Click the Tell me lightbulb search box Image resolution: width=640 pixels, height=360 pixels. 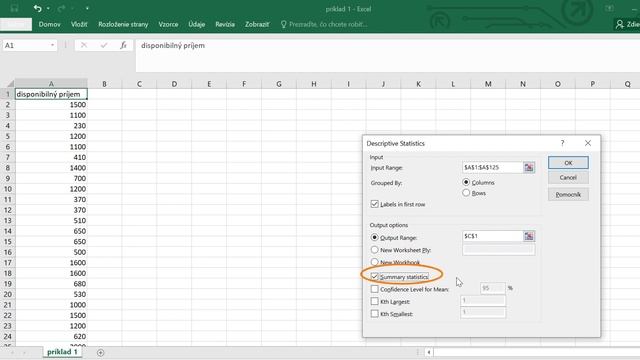click(x=324, y=24)
